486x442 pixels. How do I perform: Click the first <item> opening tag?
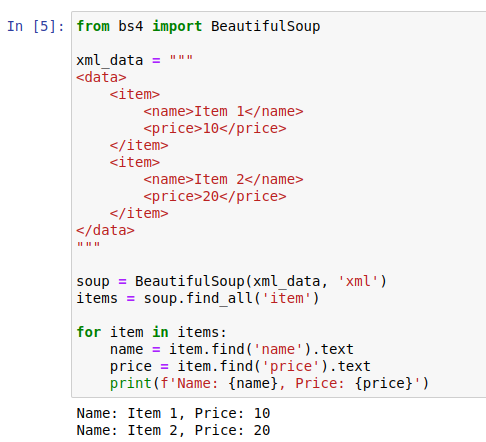135,94
